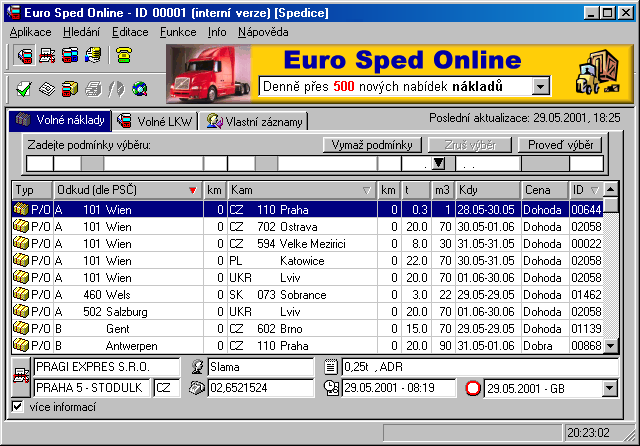Open the Hledání menu

[x=81, y=32]
